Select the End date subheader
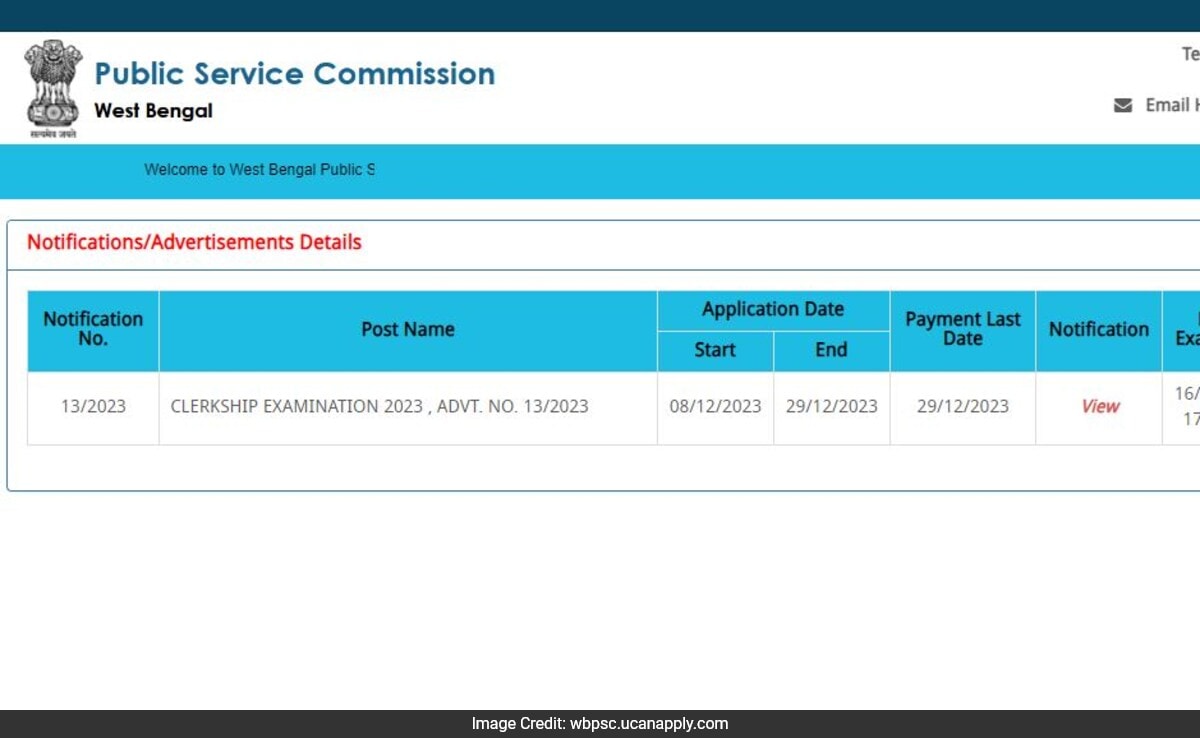The image size is (1200, 738). [x=831, y=351]
